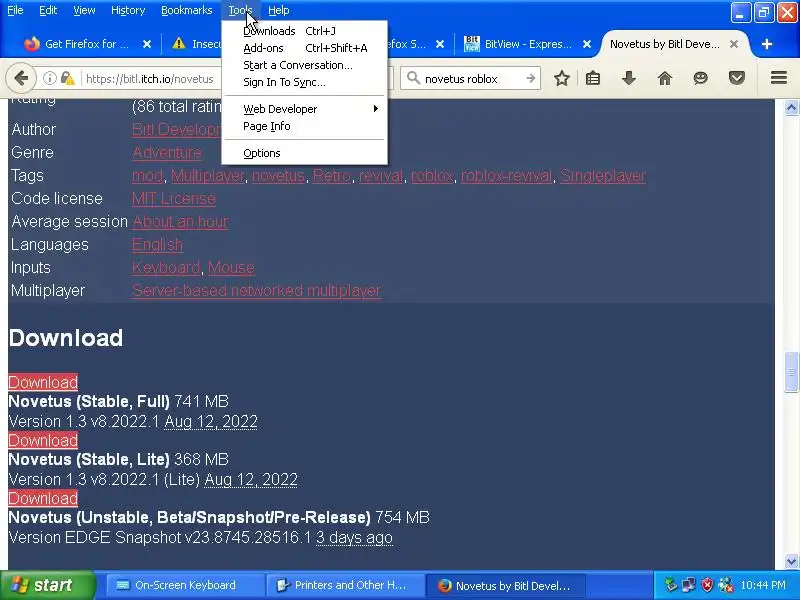Open the downloads arrow in the toolbar

pos(629,79)
